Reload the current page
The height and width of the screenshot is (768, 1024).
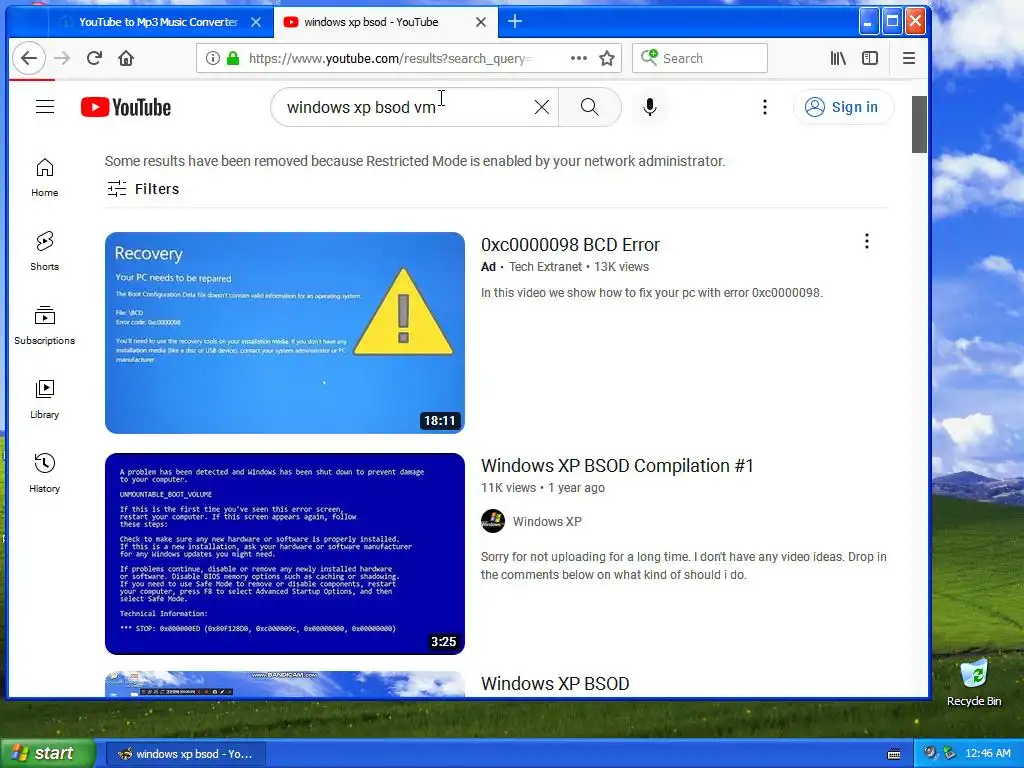94,58
